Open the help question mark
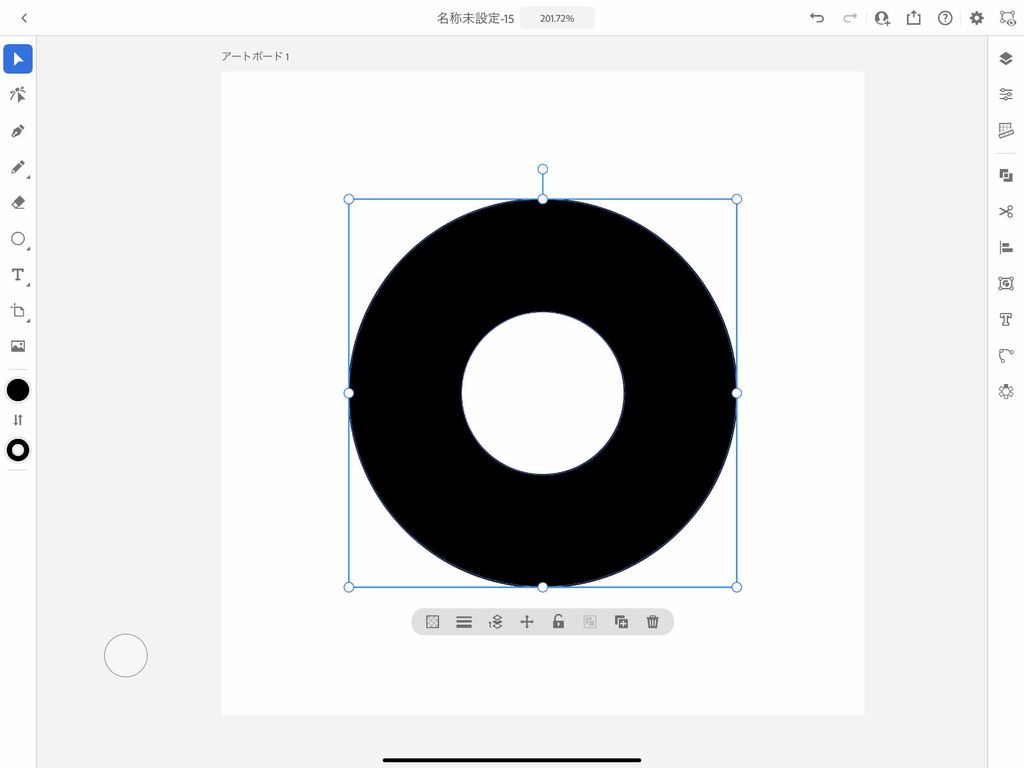The height and width of the screenshot is (768, 1024). [x=945, y=18]
